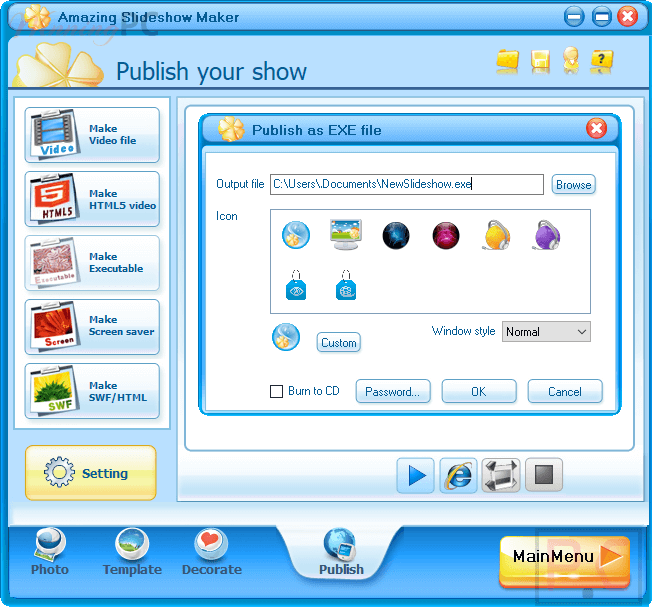The width and height of the screenshot is (652, 608).
Task: Click Make SWF/HTML button
Action: click(92, 391)
